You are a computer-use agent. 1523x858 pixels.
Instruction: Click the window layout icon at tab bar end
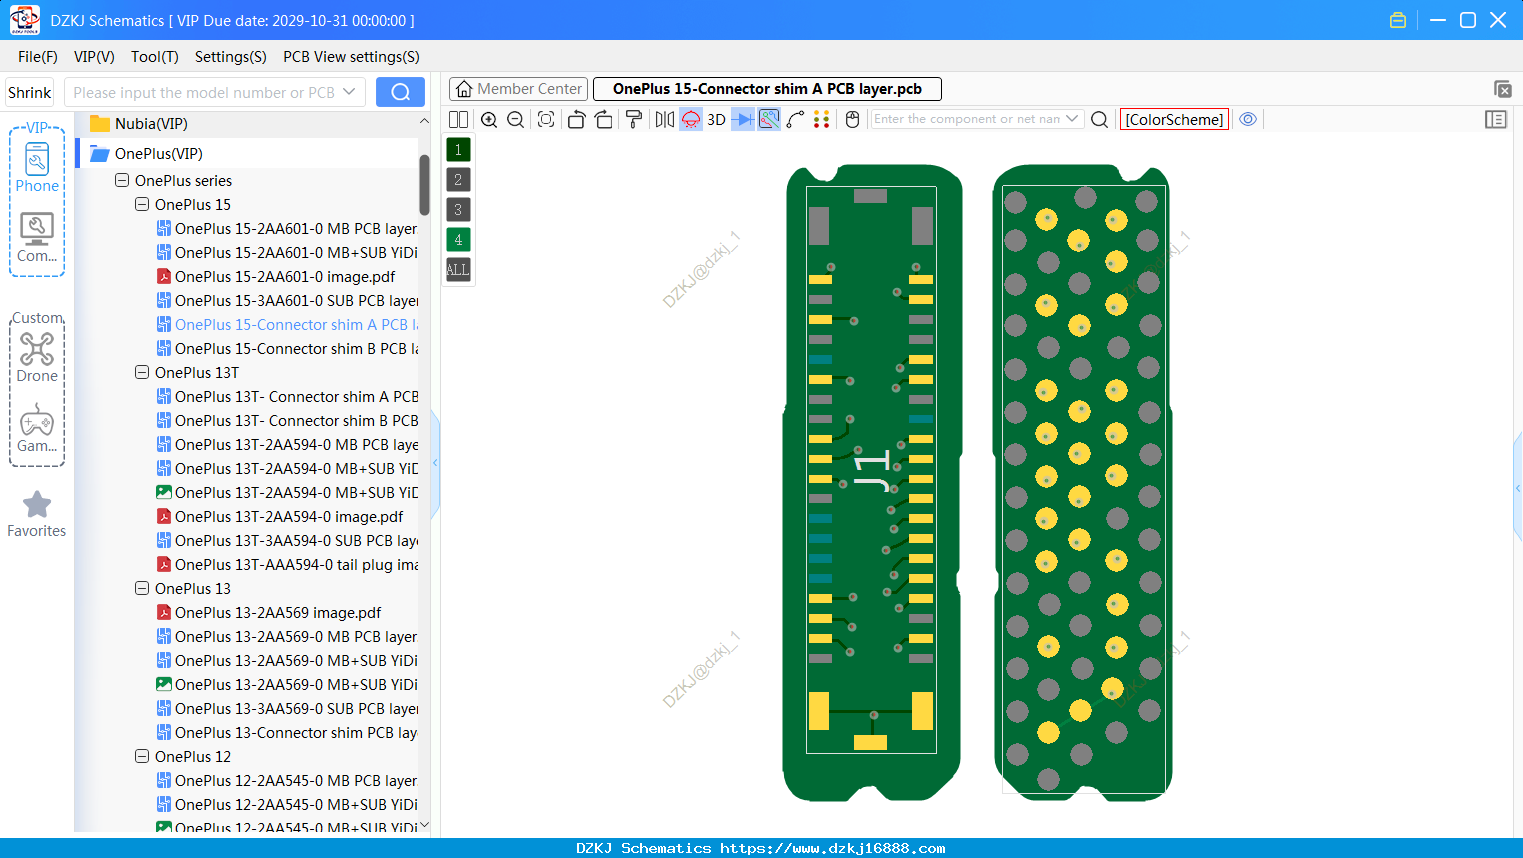[1502, 89]
